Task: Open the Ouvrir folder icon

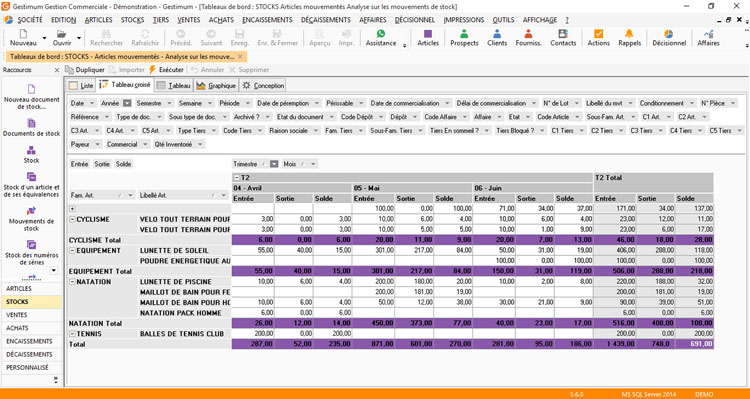Action: click(x=61, y=34)
